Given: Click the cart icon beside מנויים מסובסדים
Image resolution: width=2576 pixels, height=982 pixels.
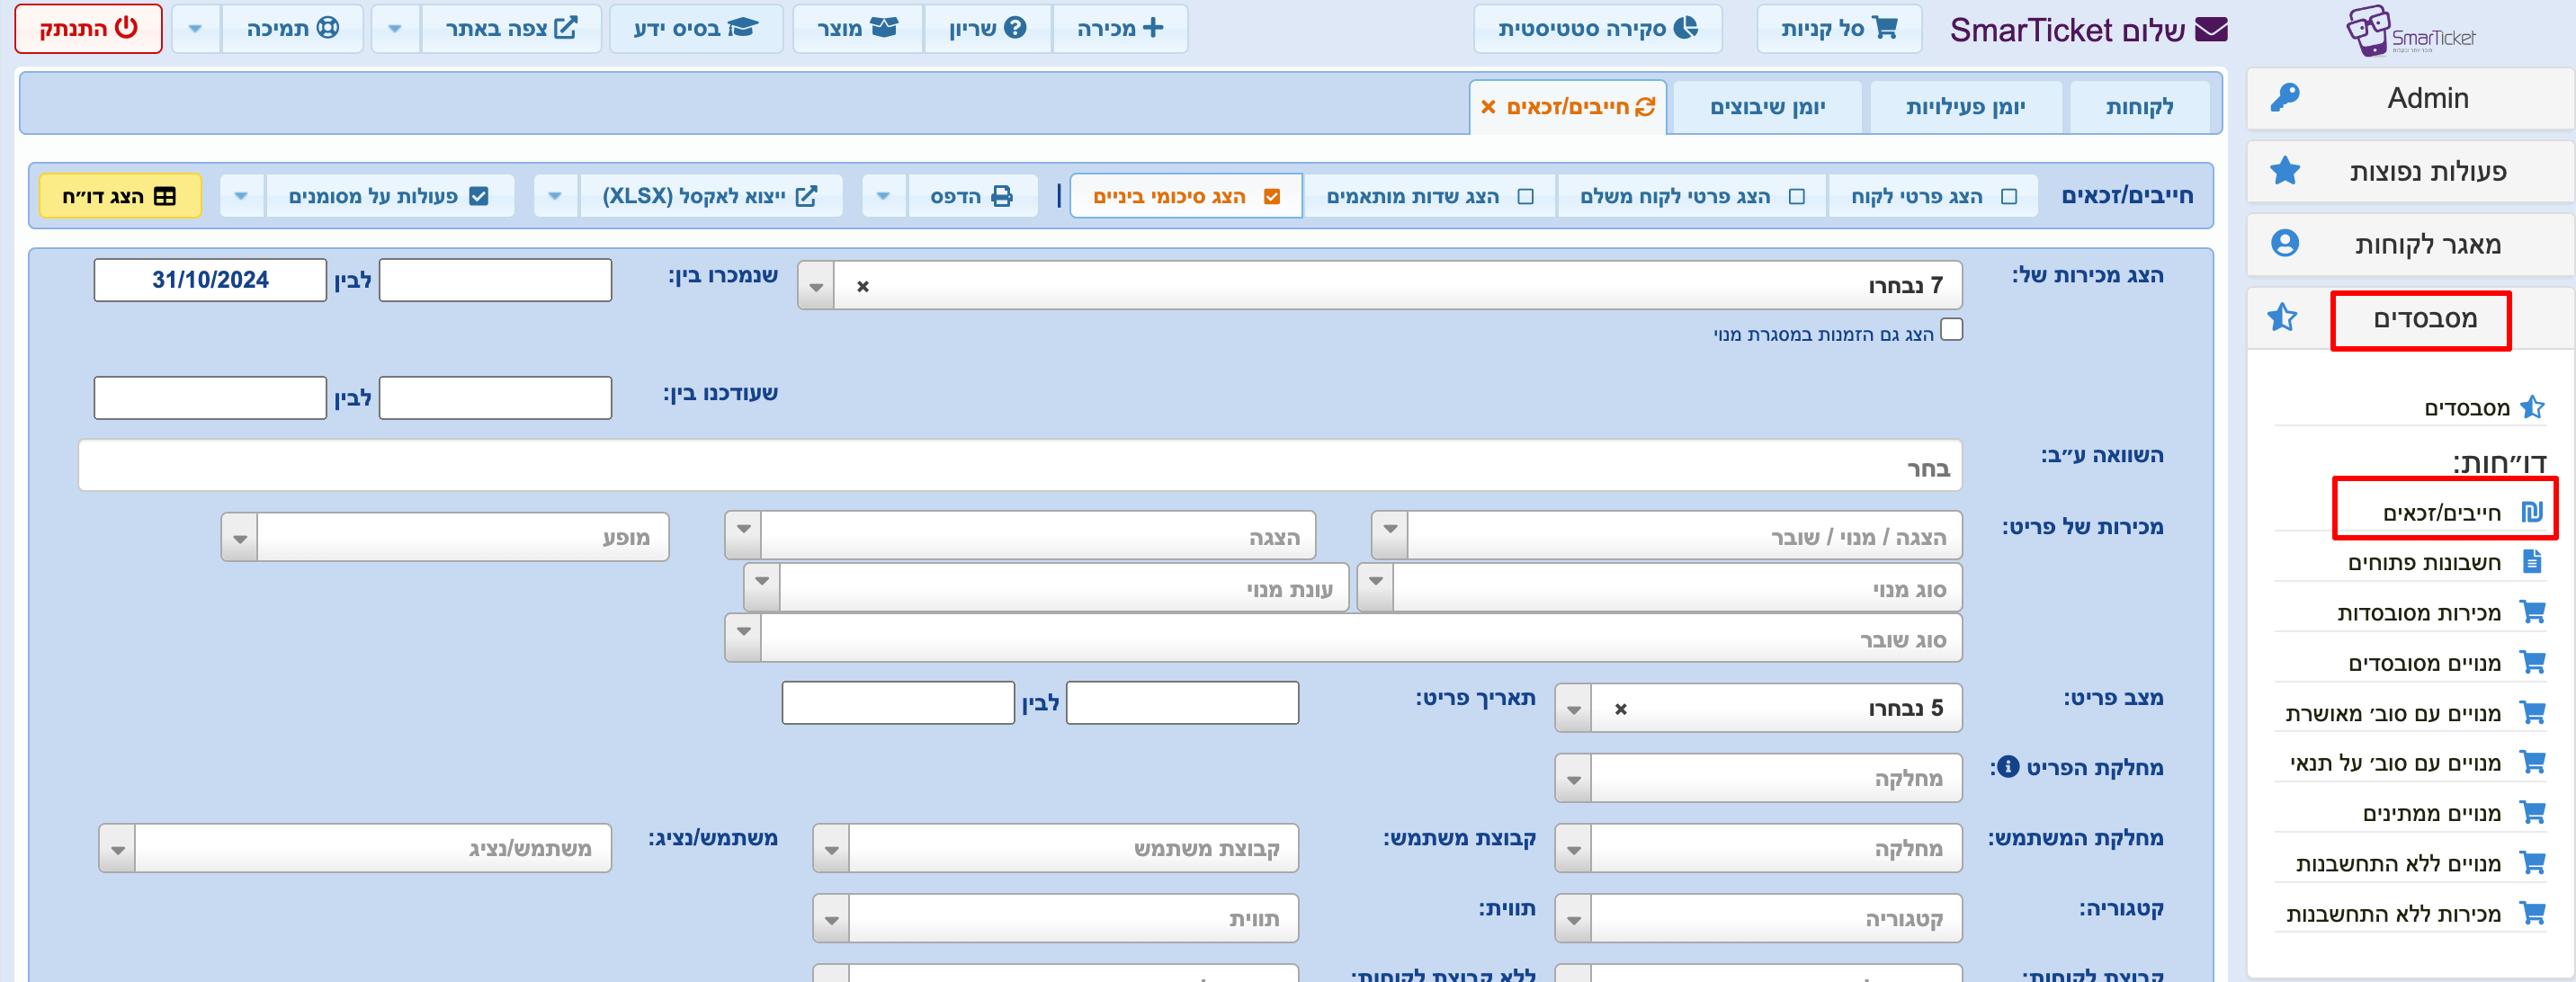Looking at the screenshot, I should point(2532,662).
